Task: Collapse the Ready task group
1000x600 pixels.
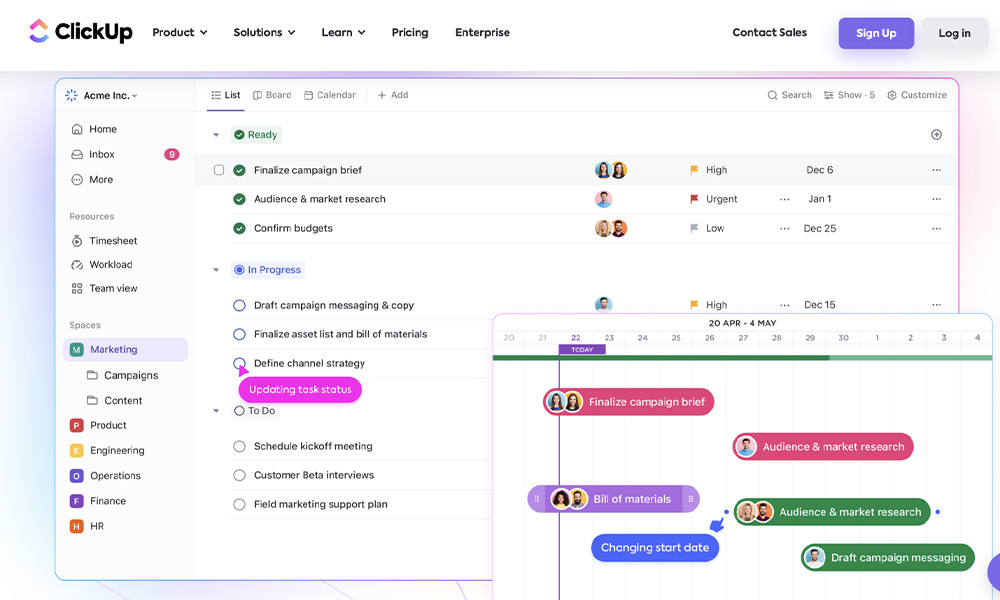Action: [215, 135]
